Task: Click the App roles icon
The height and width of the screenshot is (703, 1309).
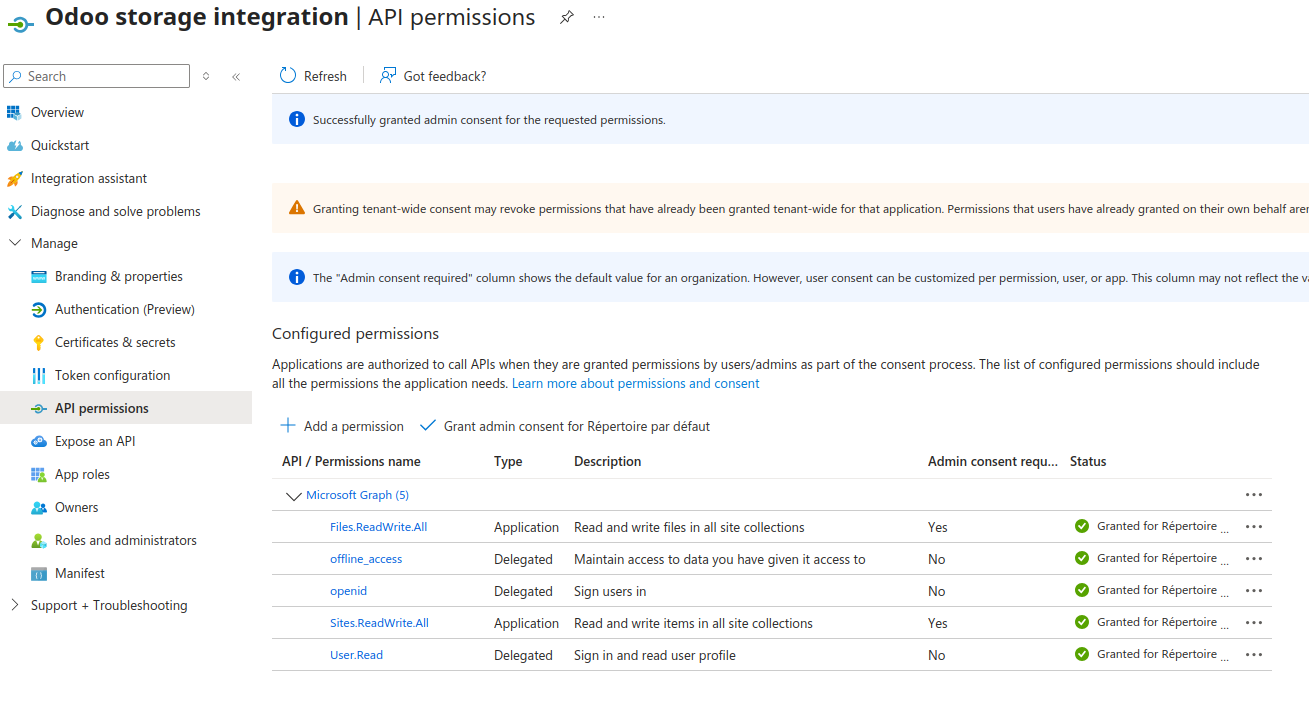Action: click(39, 474)
